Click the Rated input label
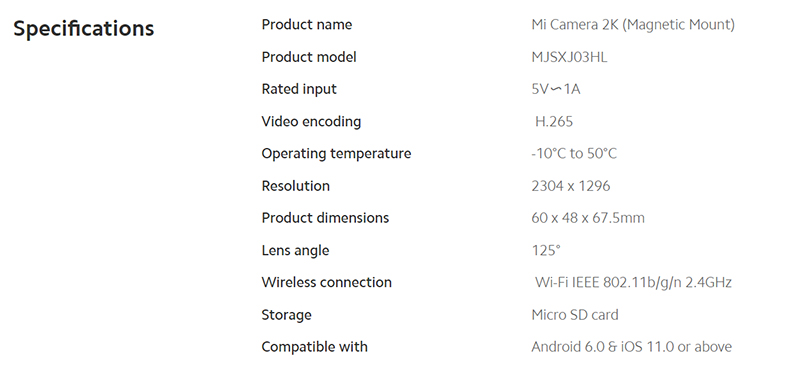The width and height of the screenshot is (800, 365). click(x=299, y=89)
